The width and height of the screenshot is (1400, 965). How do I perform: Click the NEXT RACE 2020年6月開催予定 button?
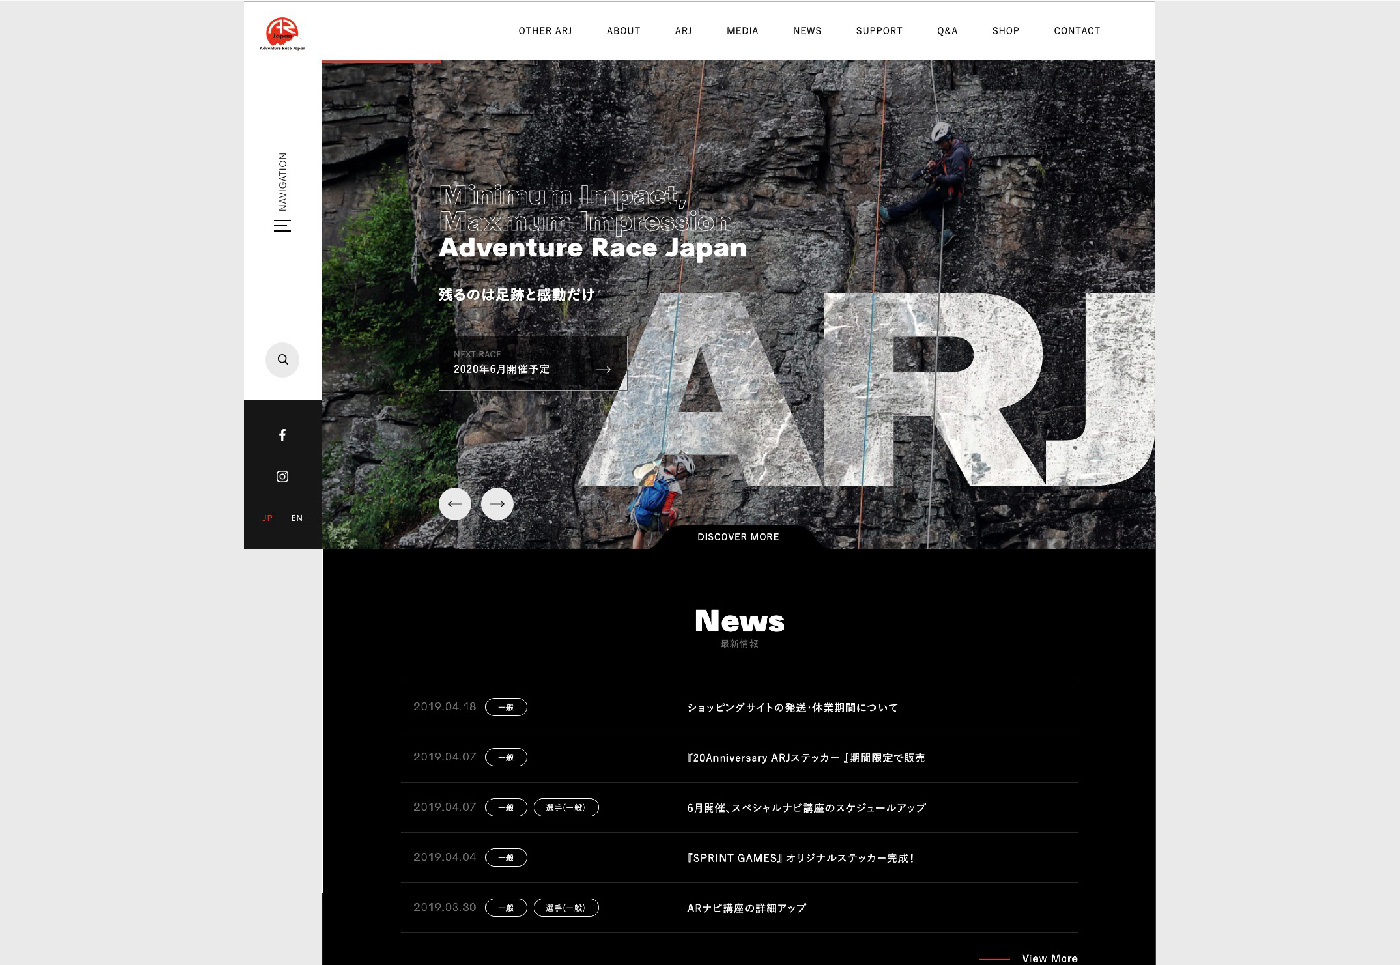click(x=533, y=363)
